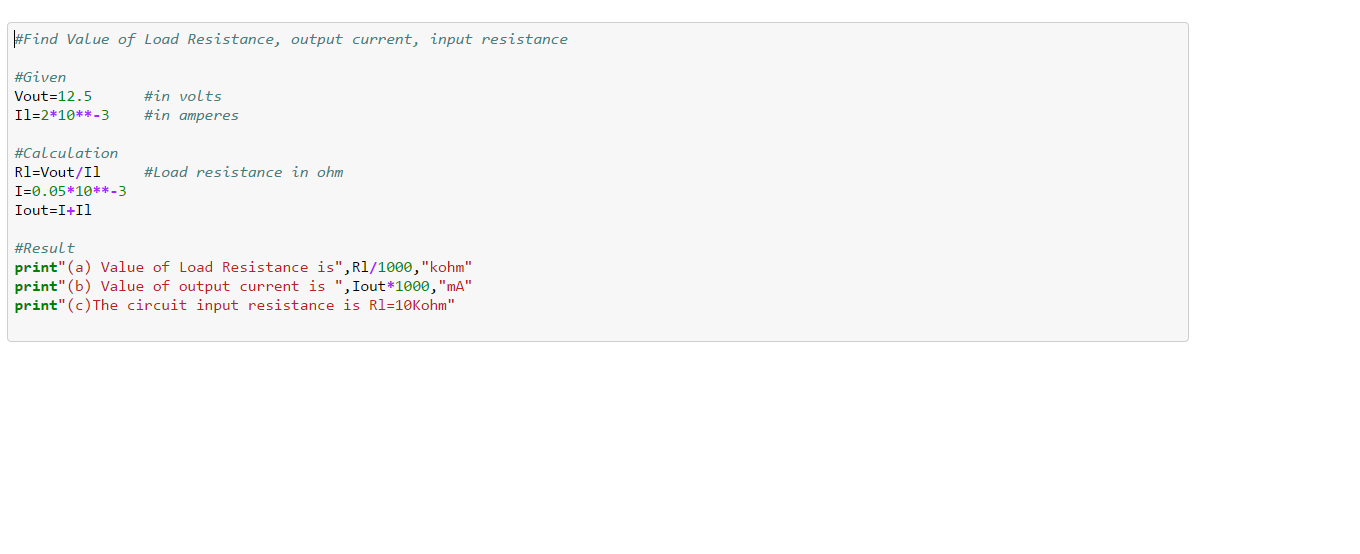The image size is (1360, 554).
Task: Click the '#in amperes' comment
Action: coord(191,116)
